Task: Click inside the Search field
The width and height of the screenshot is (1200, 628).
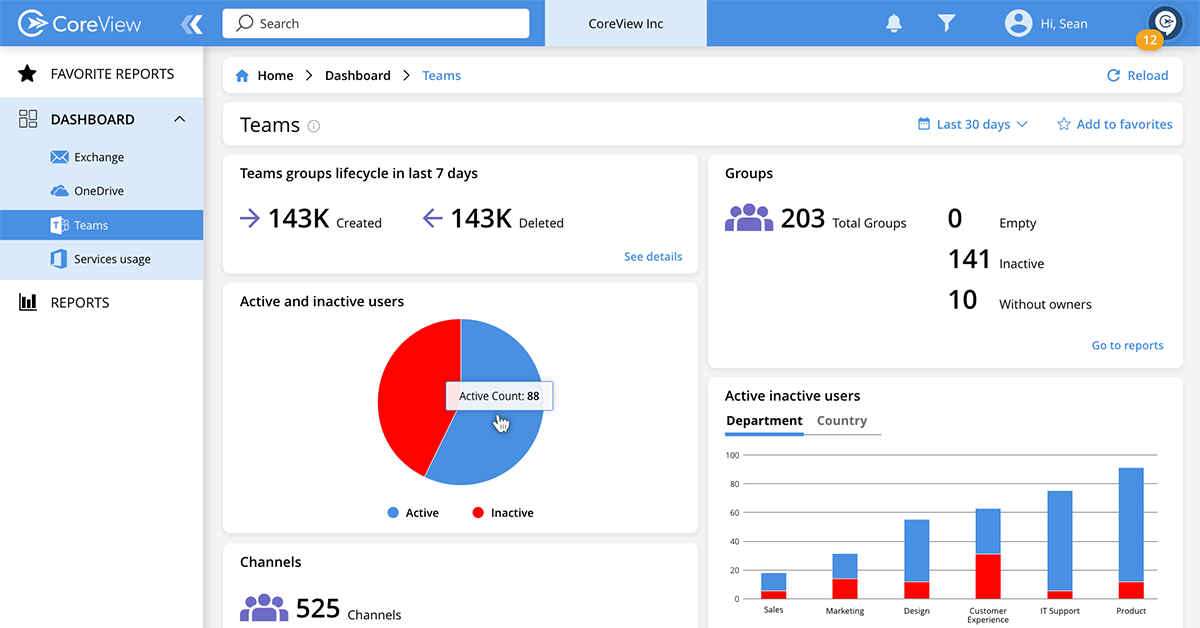Action: [x=375, y=22]
